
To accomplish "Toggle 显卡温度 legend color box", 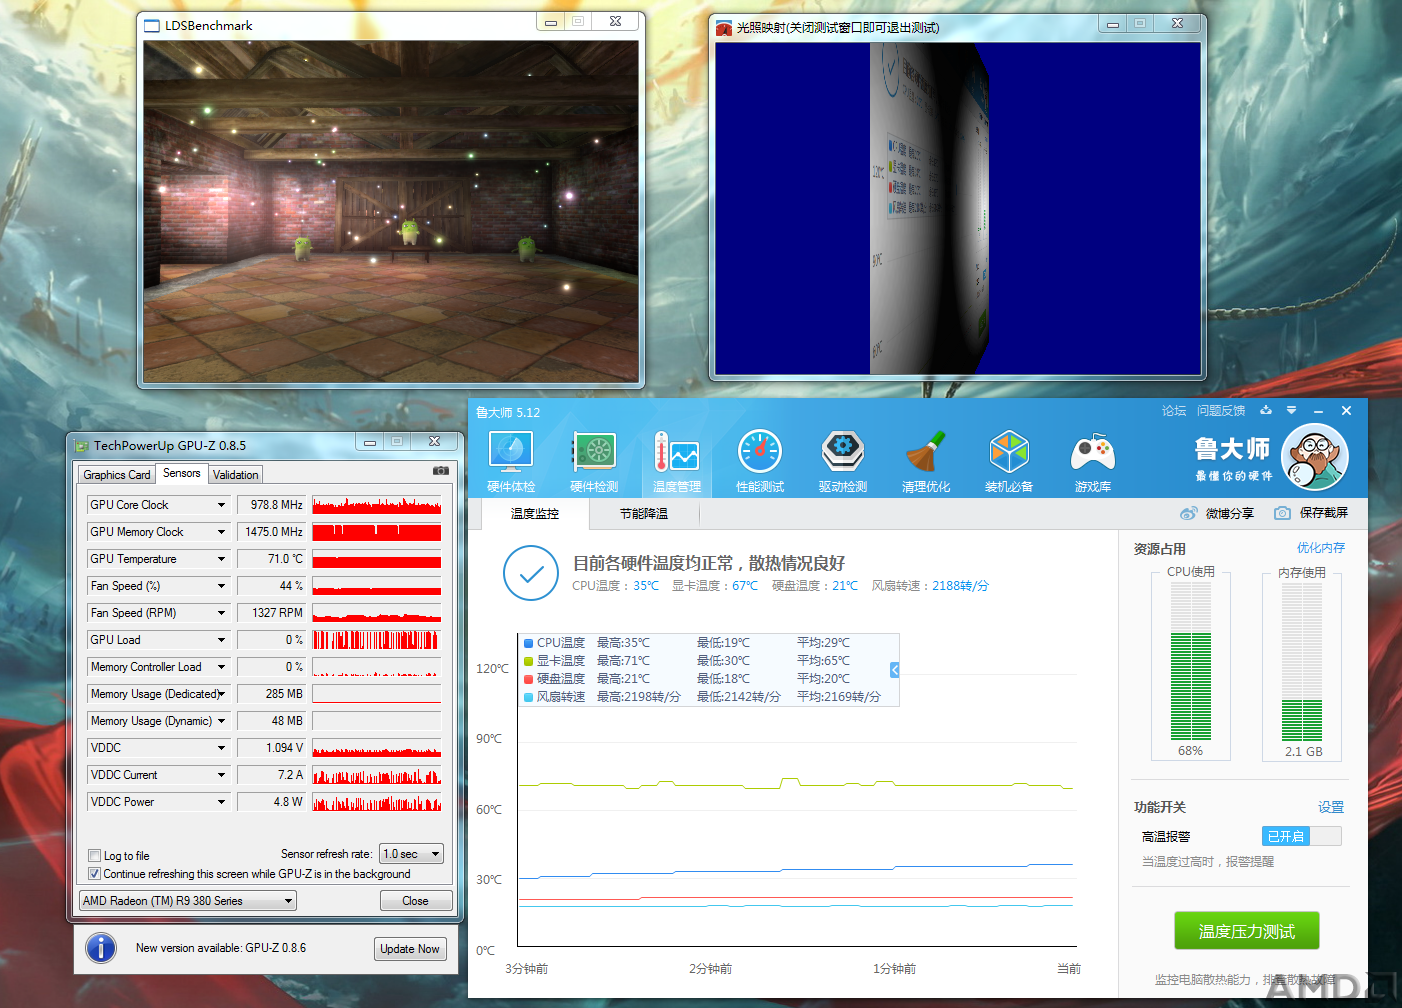I will 528,661.
